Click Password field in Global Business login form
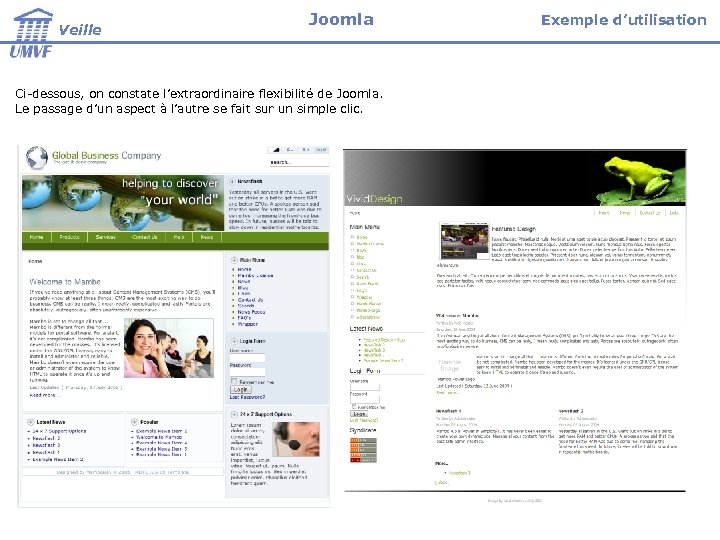 click(x=248, y=372)
